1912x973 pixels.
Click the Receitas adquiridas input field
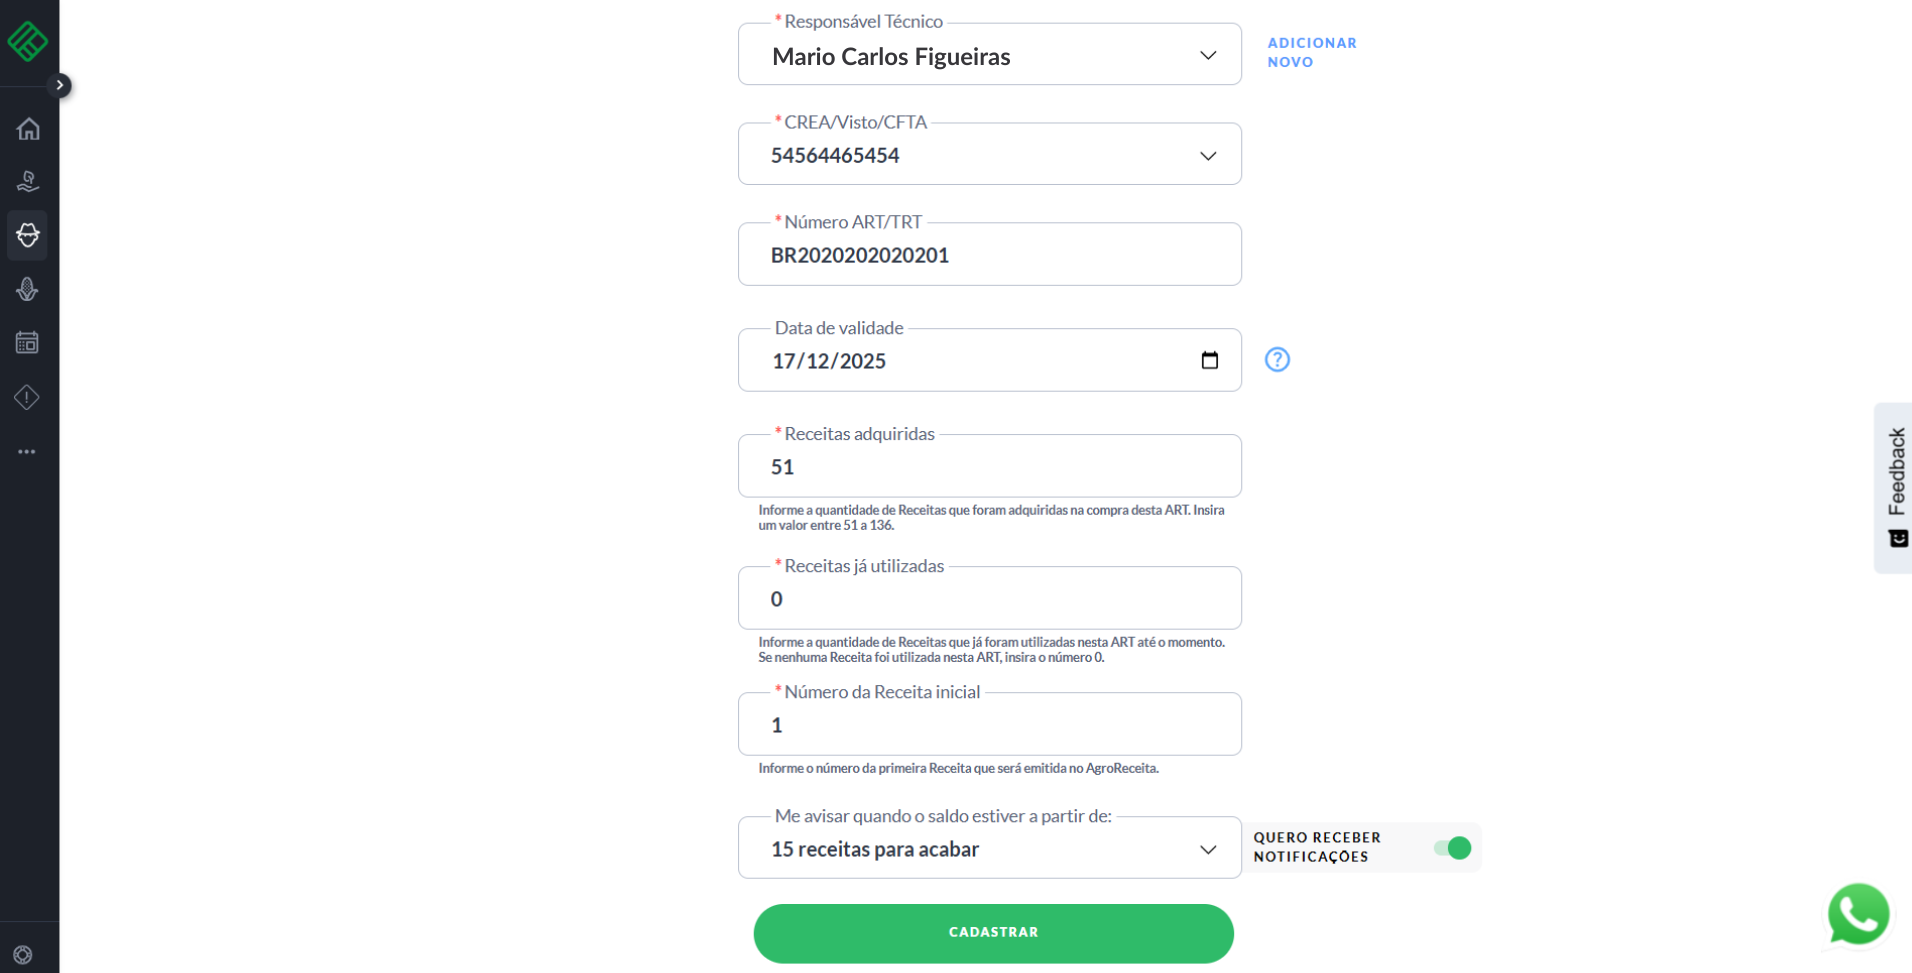point(989,467)
